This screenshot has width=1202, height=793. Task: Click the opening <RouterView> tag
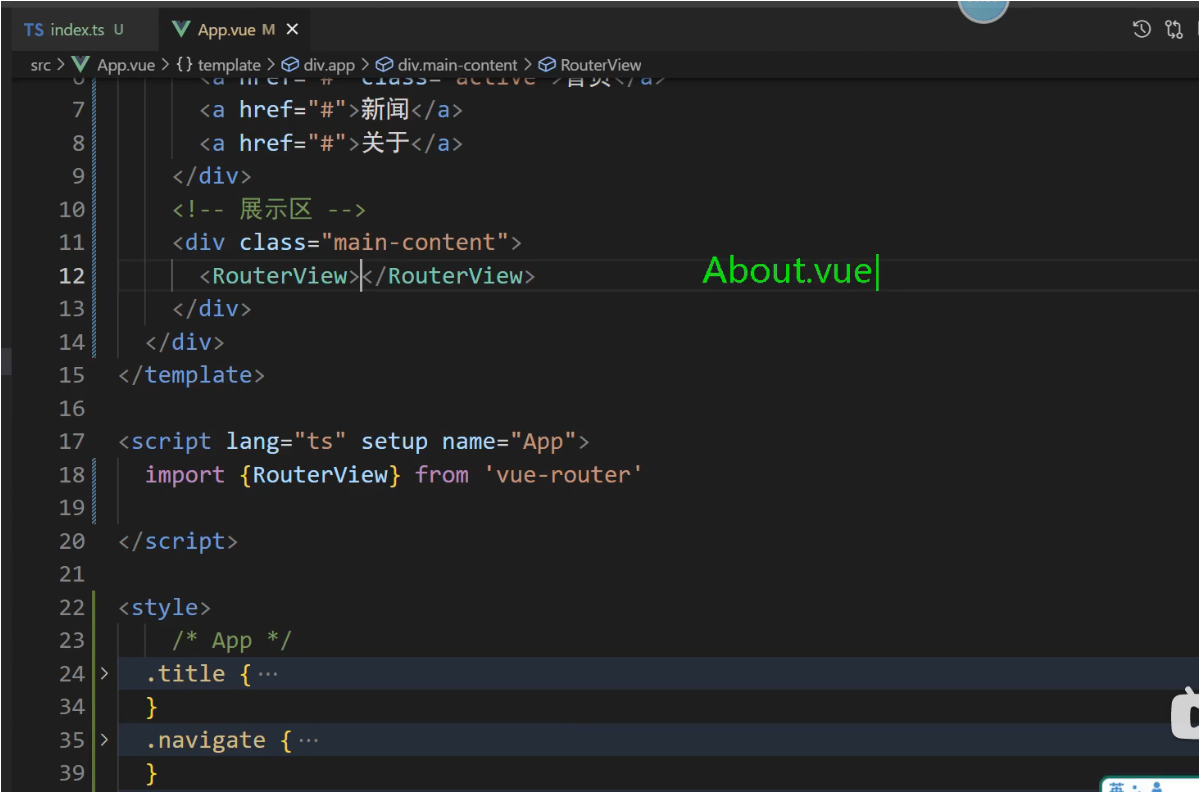pyautogui.click(x=280, y=276)
